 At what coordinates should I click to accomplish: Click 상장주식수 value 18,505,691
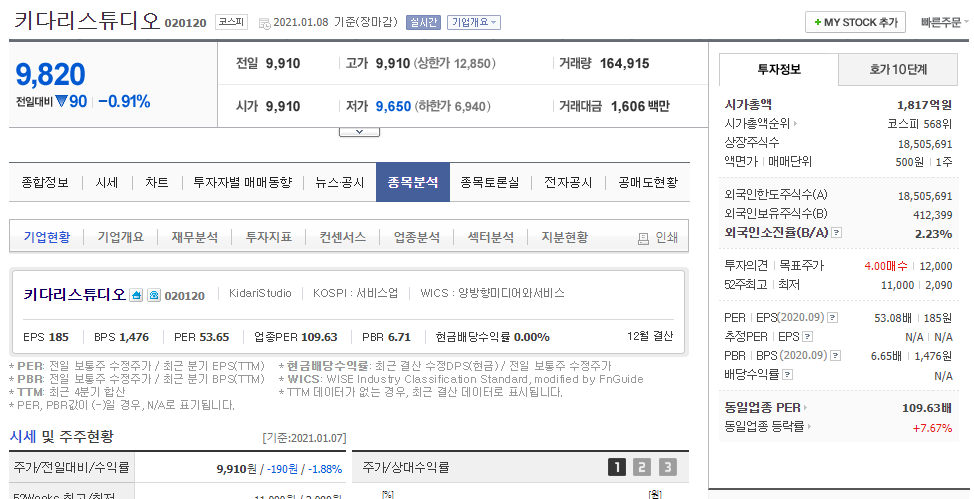(925, 144)
